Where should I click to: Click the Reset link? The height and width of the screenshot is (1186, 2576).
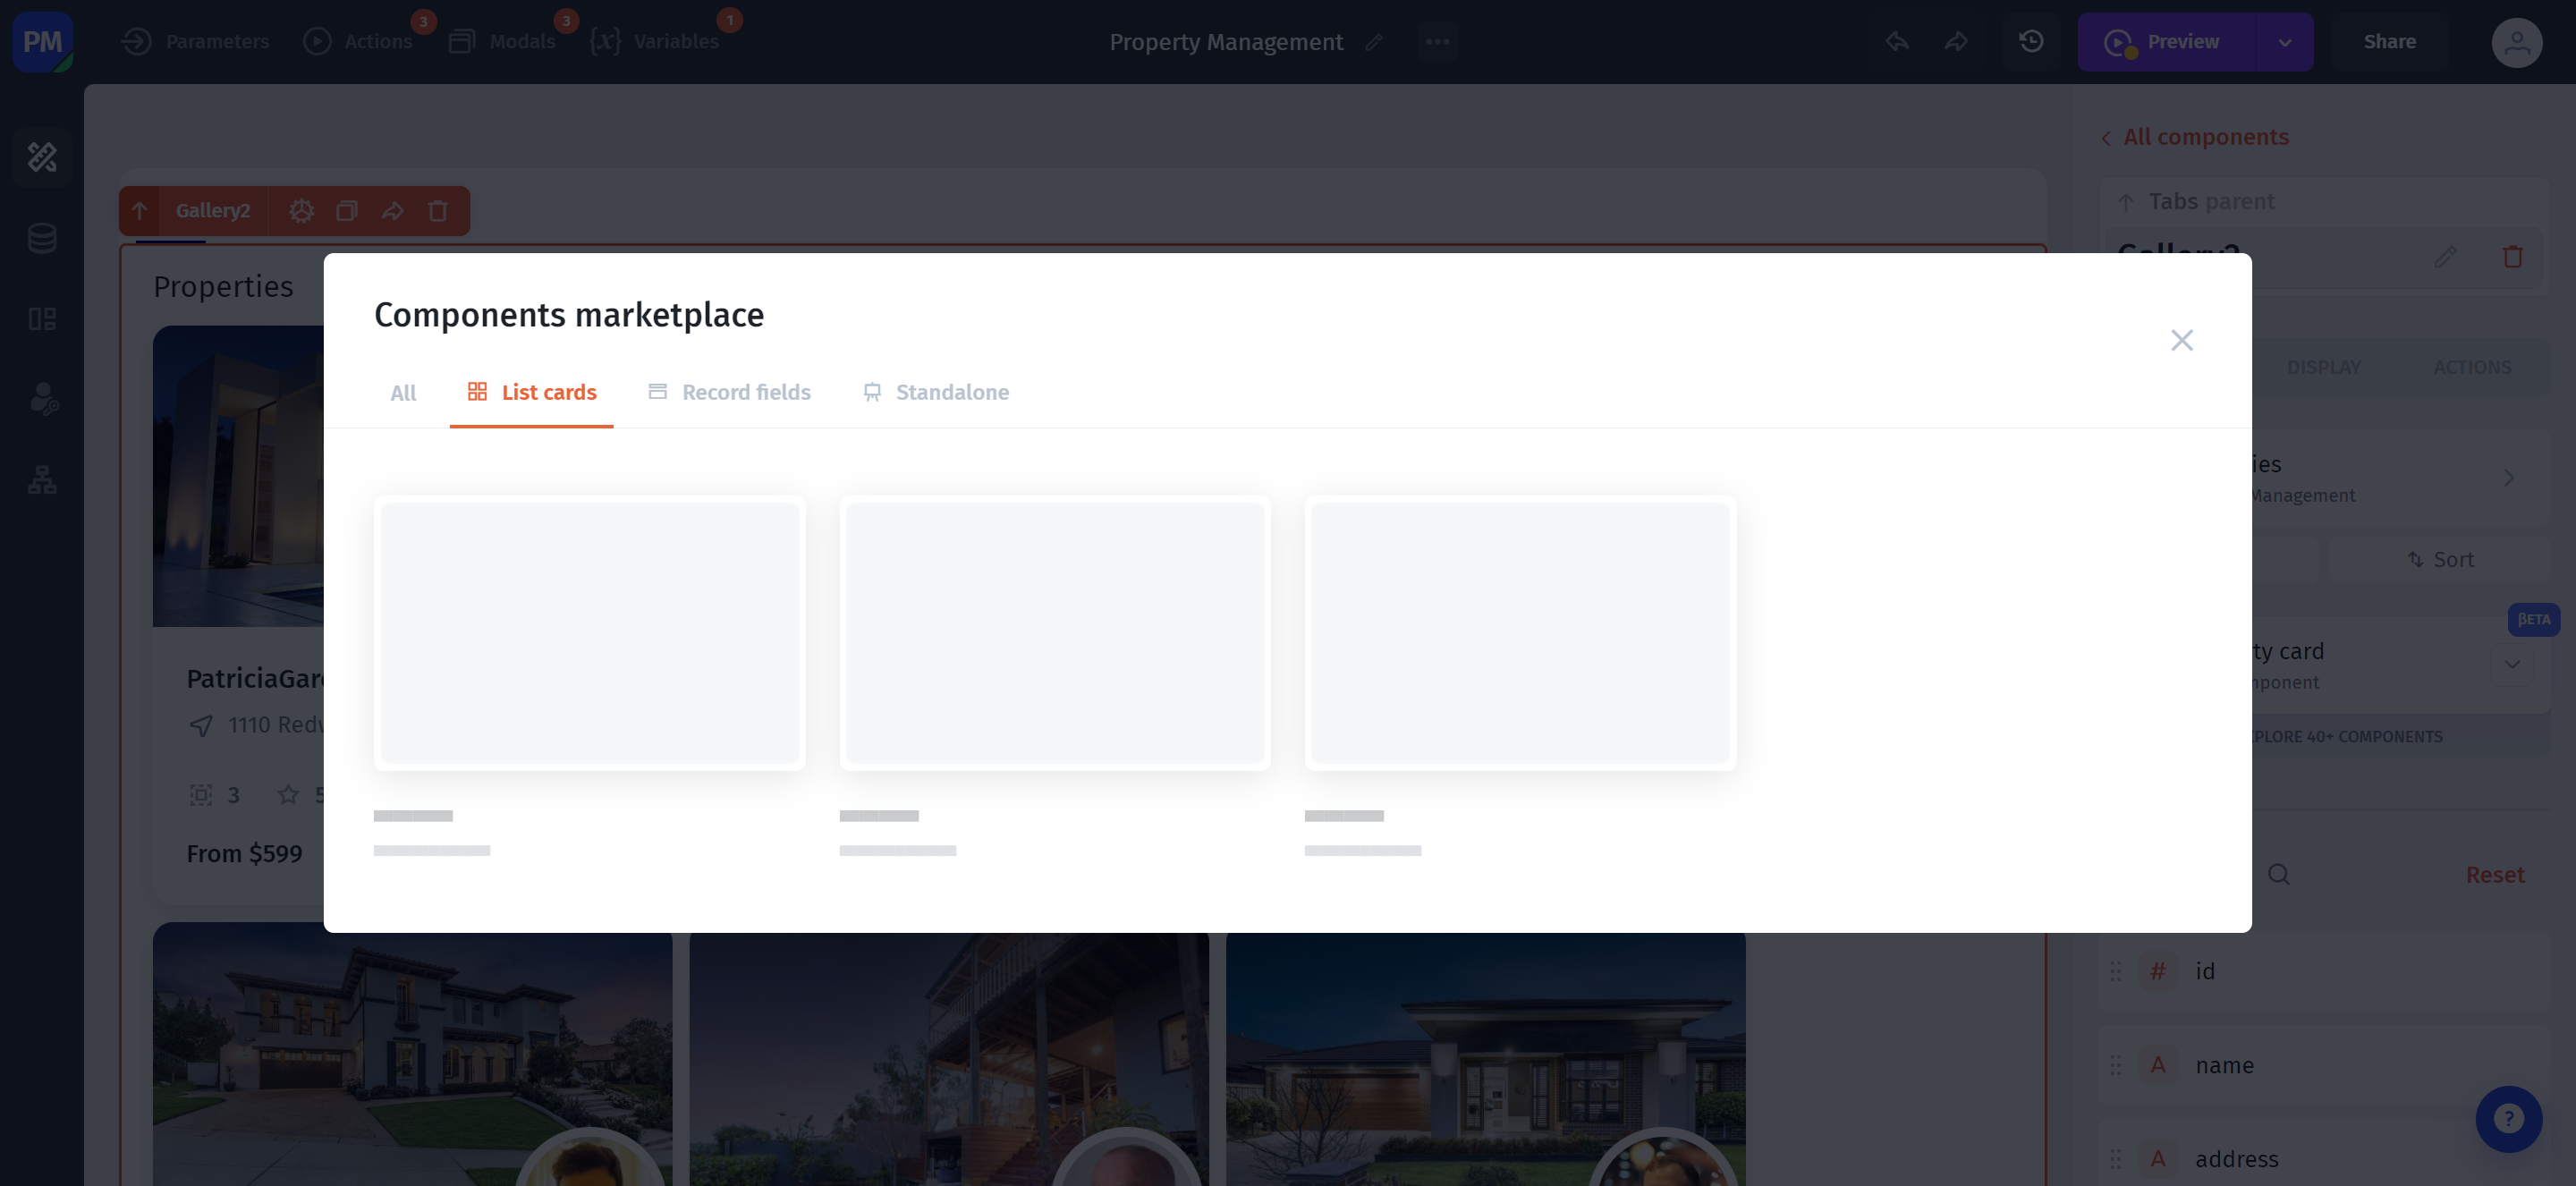pos(2494,875)
